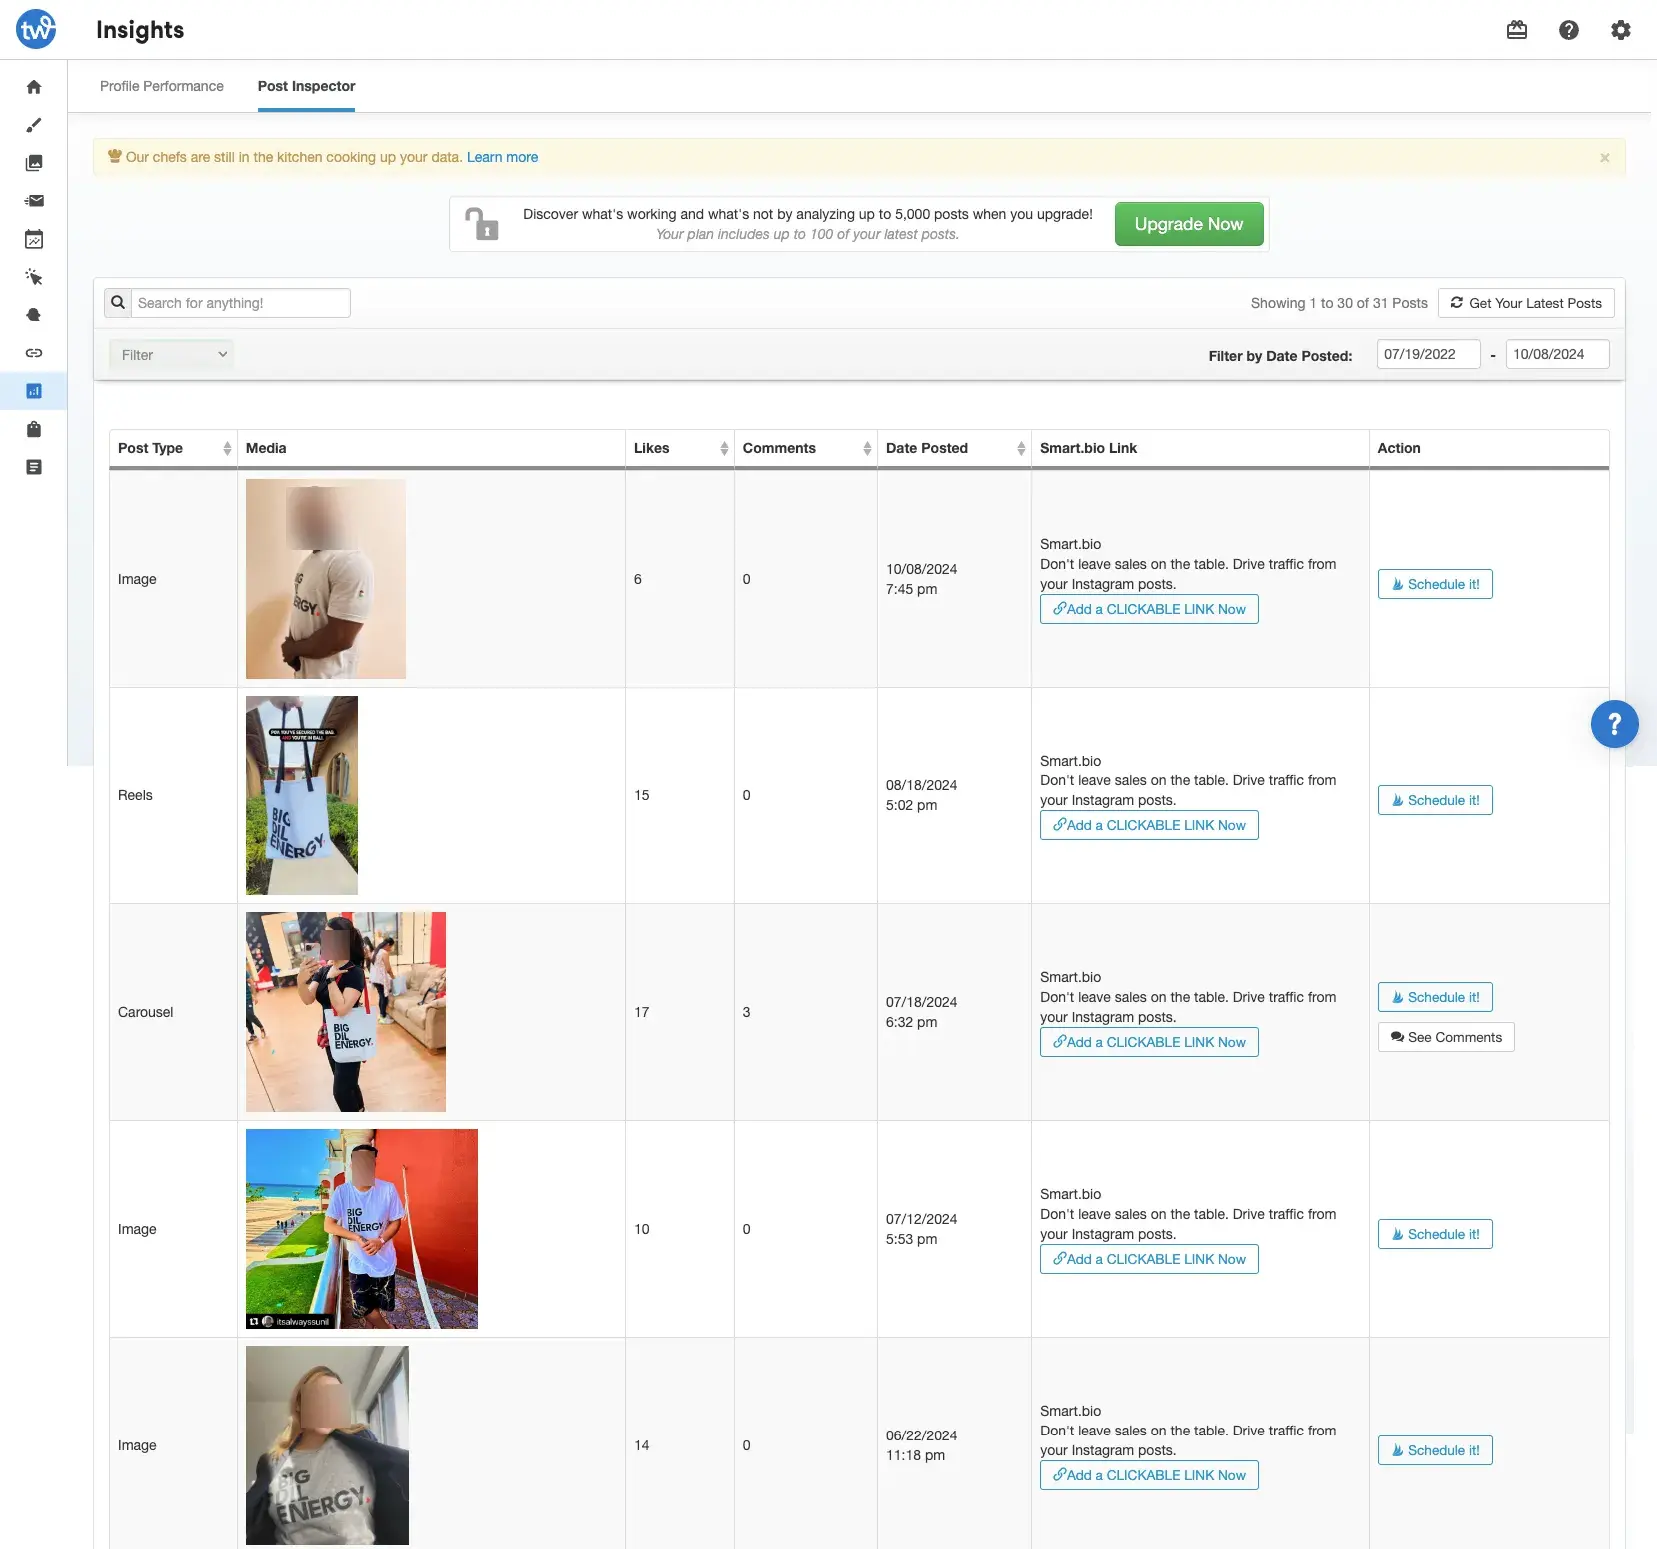Click the blue floating help bubble
Image resolution: width=1657 pixels, height=1549 pixels.
coord(1615,724)
